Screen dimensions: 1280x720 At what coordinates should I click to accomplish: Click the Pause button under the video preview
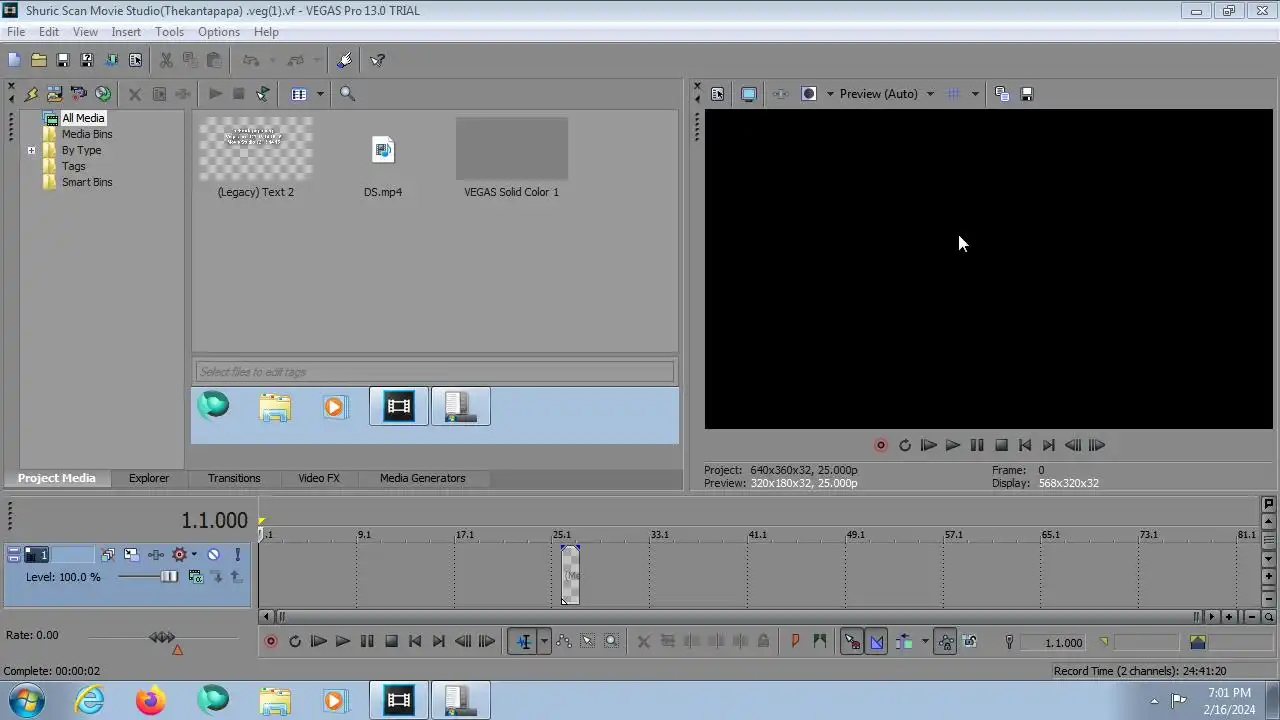[977, 446]
